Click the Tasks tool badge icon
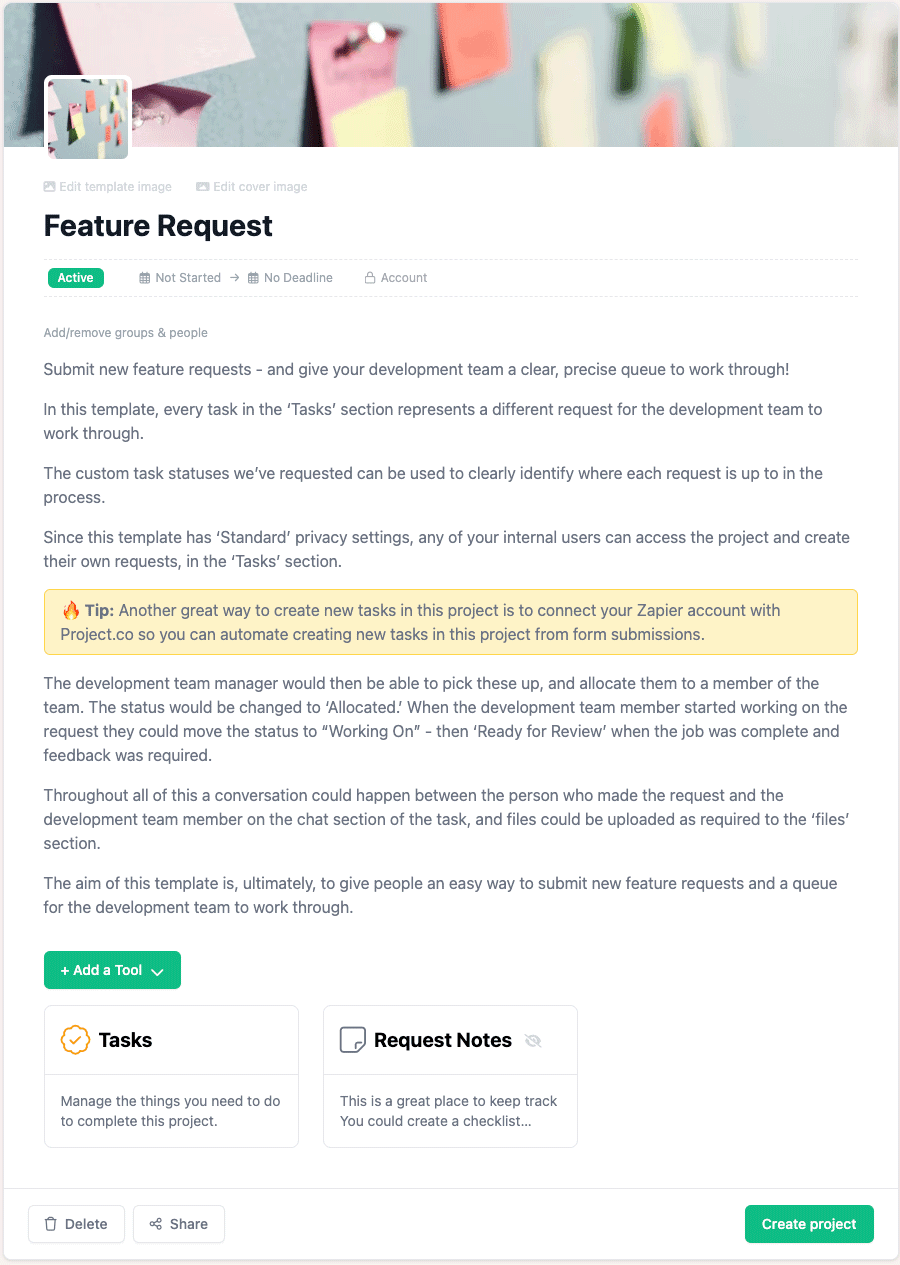The width and height of the screenshot is (900, 1265). (x=76, y=1040)
